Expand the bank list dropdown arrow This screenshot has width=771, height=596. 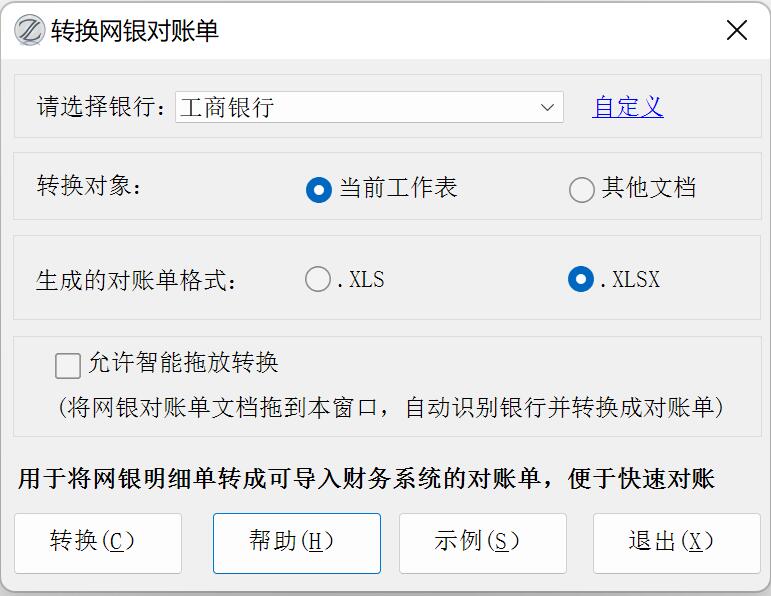547,107
